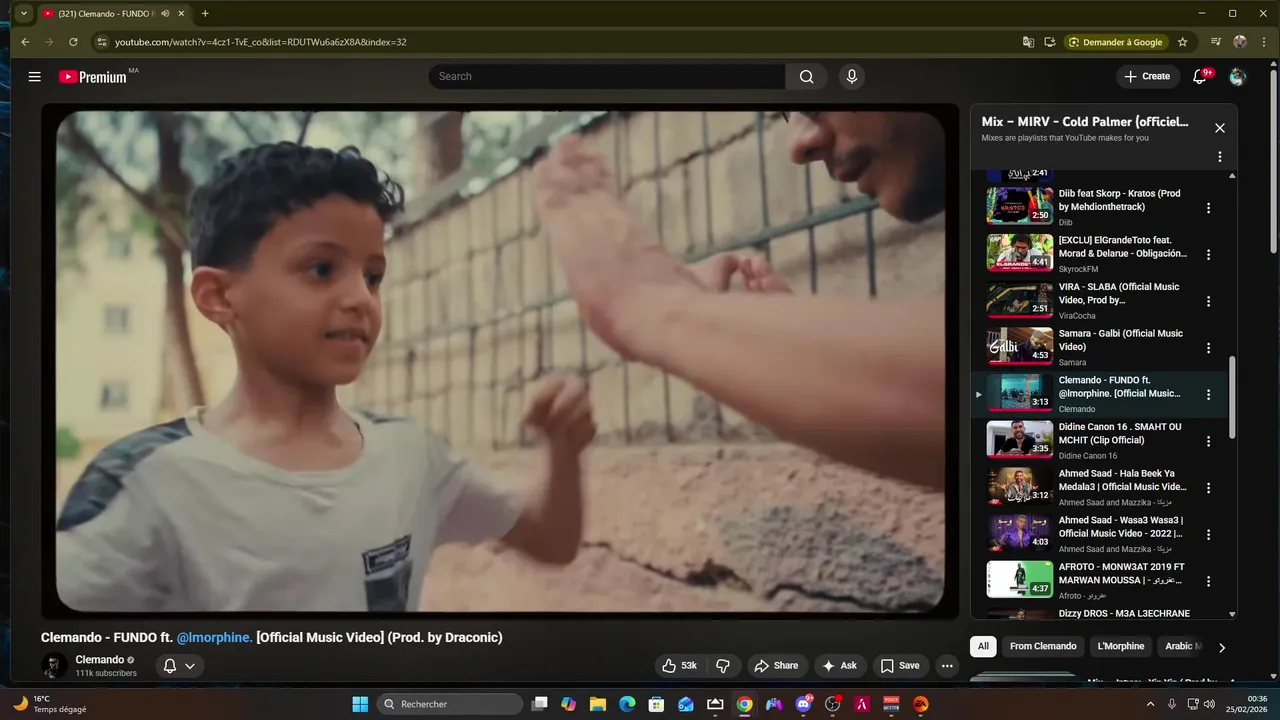
Task: Open Chrome three-dot menu
Action: click(x=1263, y=42)
